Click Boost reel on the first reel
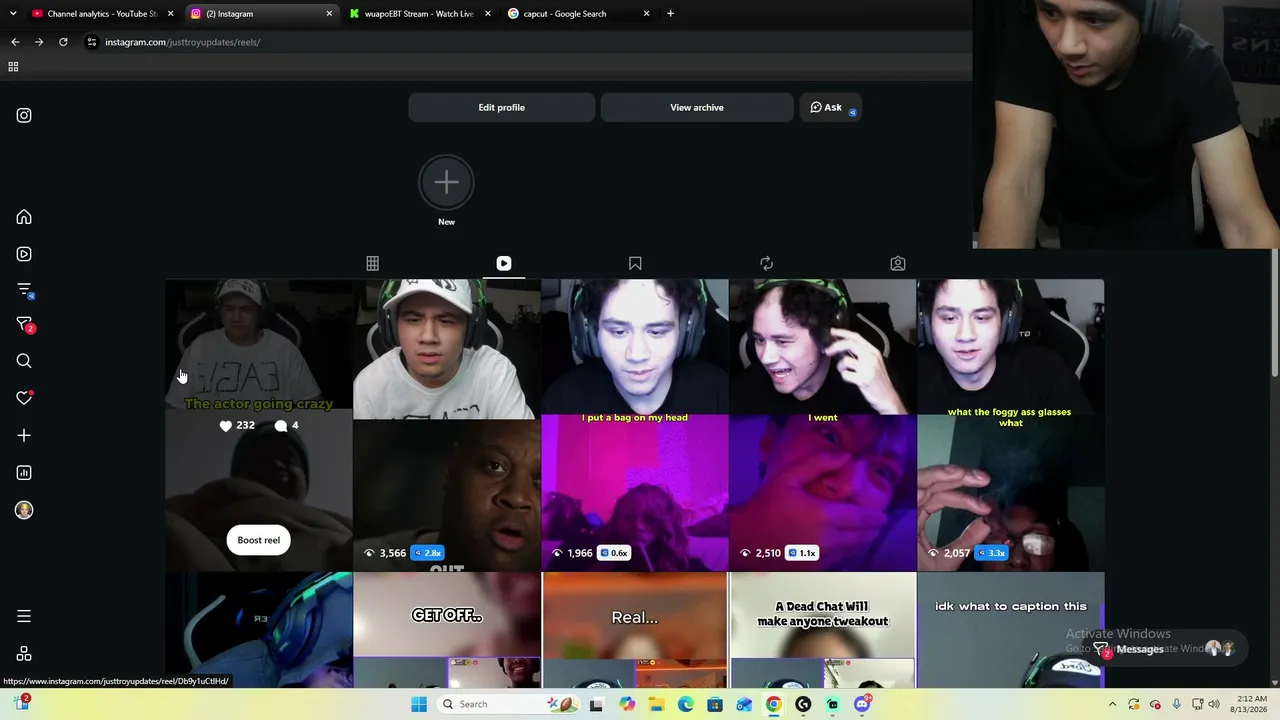The width and height of the screenshot is (1280, 720). (x=259, y=540)
